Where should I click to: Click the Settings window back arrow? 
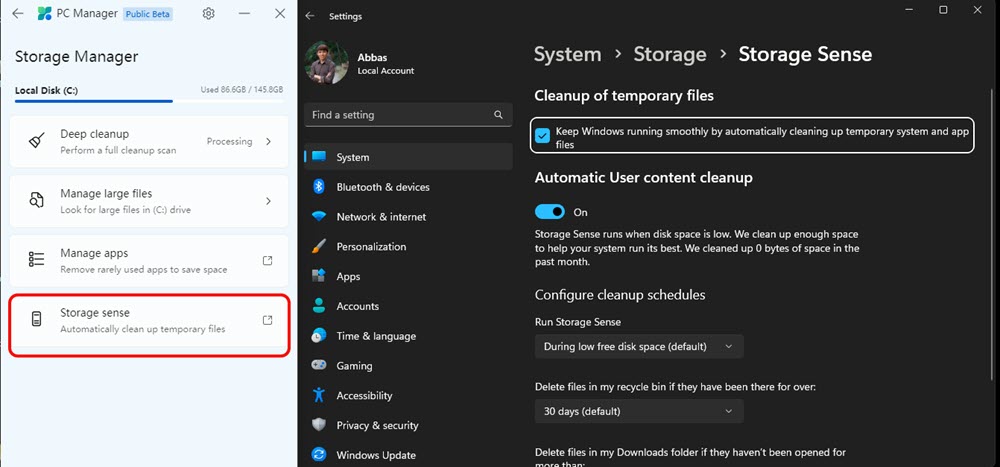click(x=310, y=16)
